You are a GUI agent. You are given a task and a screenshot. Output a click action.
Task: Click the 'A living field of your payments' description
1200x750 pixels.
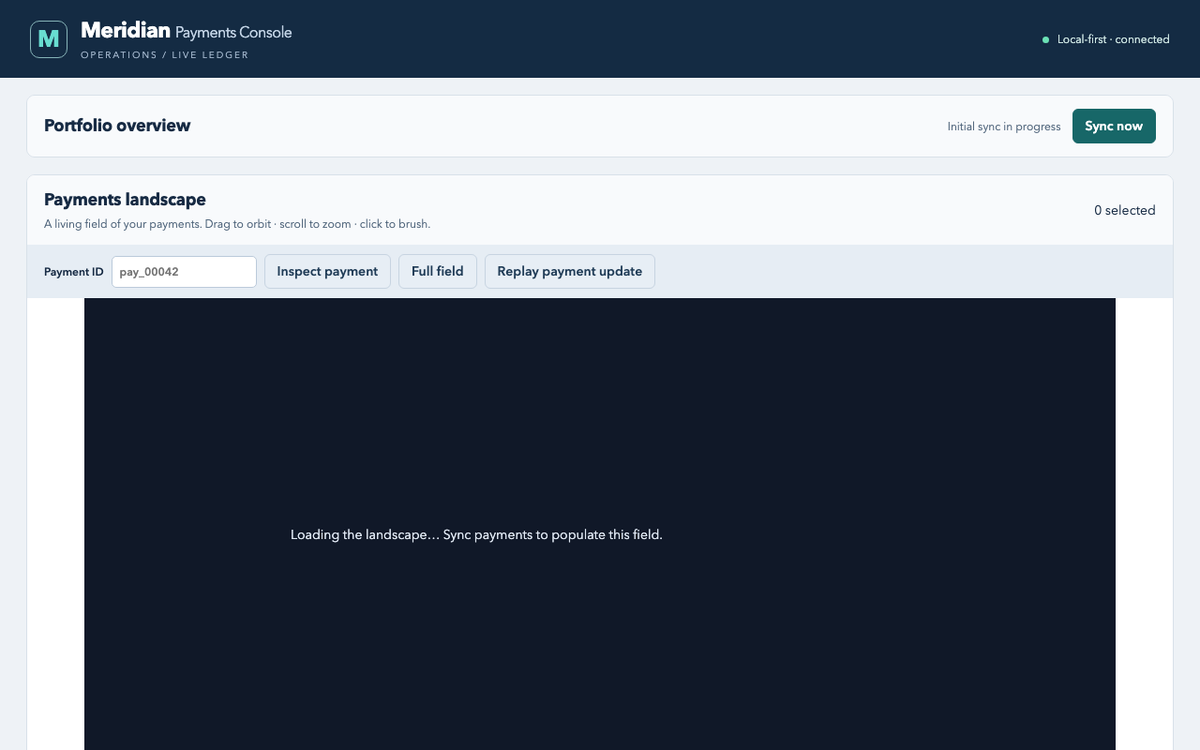pyautogui.click(x=237, y=224)
